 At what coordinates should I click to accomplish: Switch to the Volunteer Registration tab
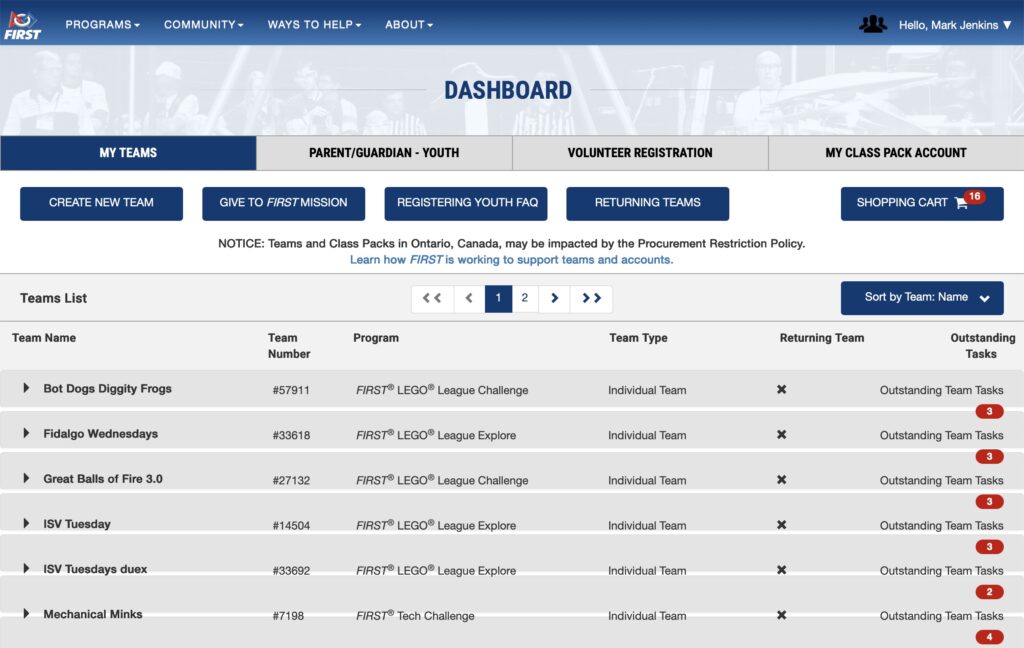click(640, 153)
